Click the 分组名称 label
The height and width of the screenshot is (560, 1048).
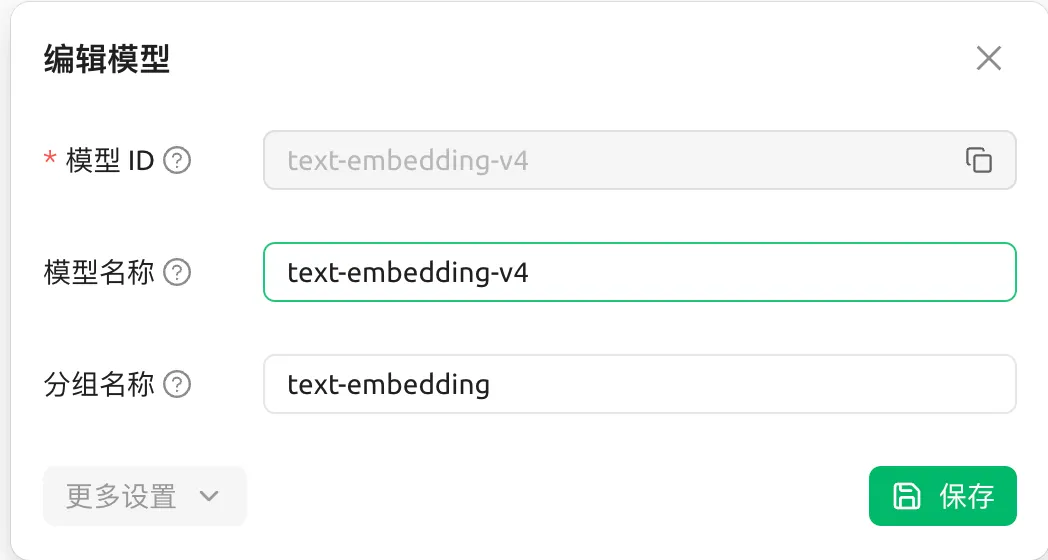[x=99, y=384]
